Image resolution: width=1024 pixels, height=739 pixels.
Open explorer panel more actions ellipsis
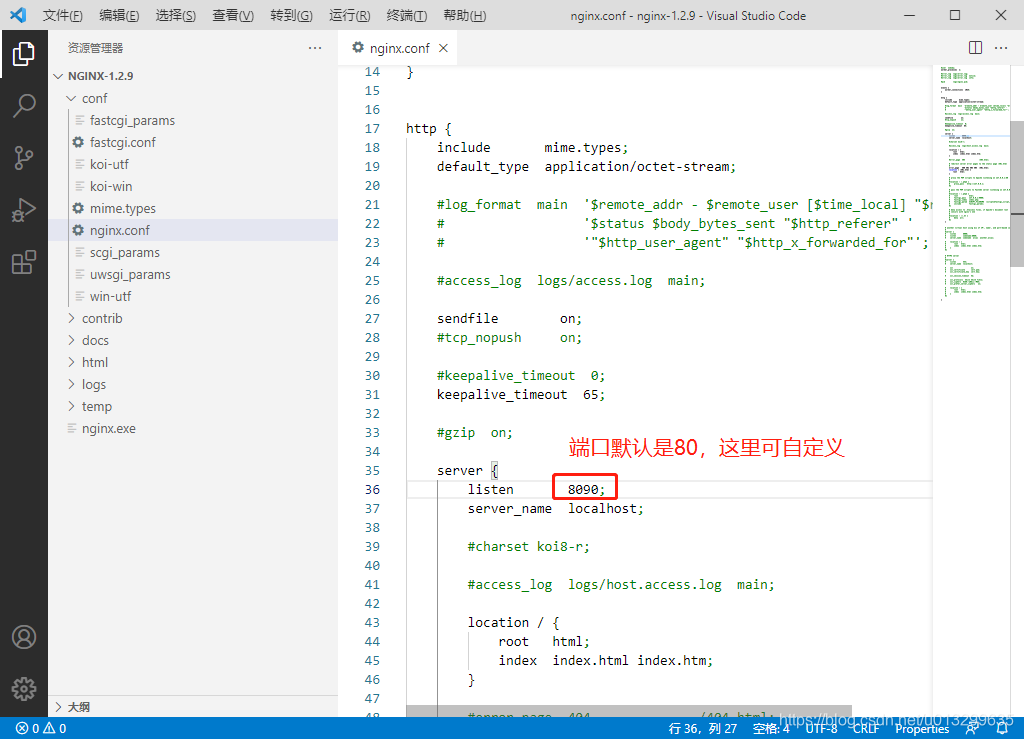click(315, 48)
